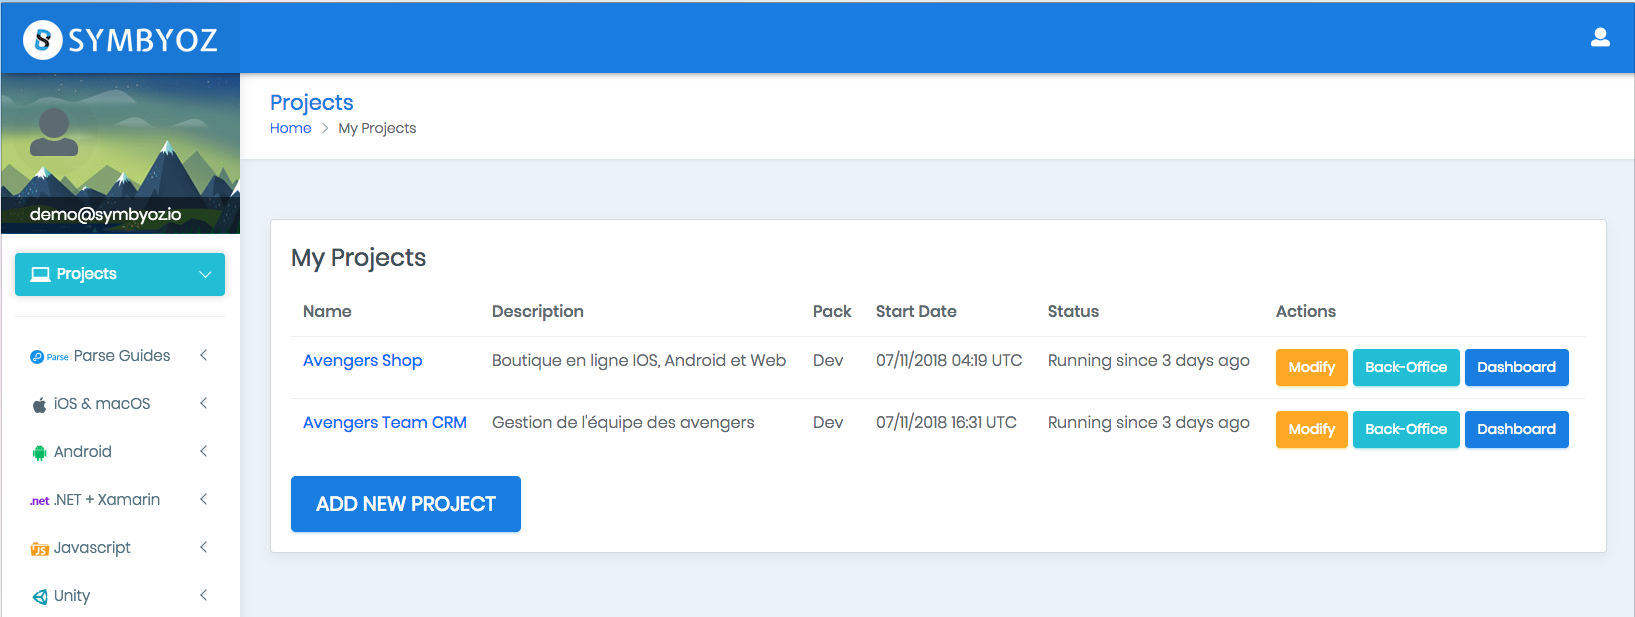Open the Avengers Shop project link
Screen dimensions: 1635x617
coord(362,360)
